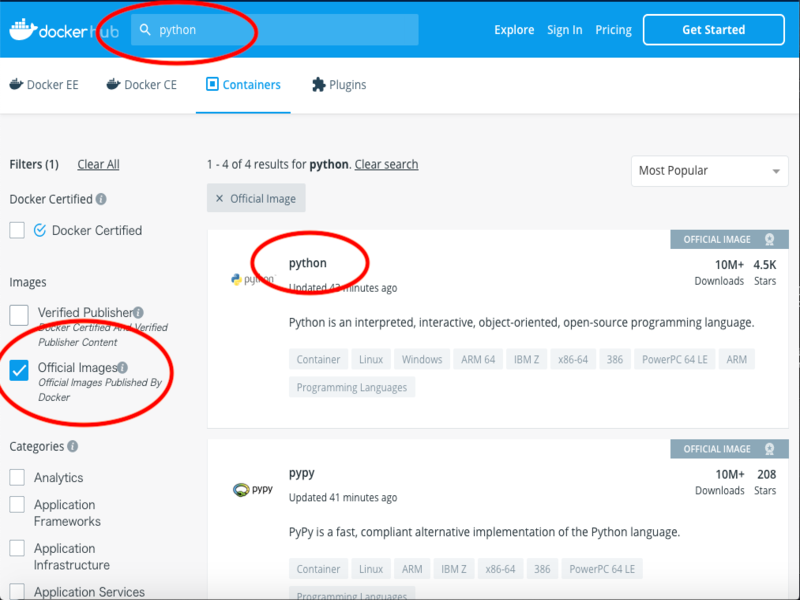
Task: Uncheck the Official Images checkbox
Action: (x=19, y=370)
